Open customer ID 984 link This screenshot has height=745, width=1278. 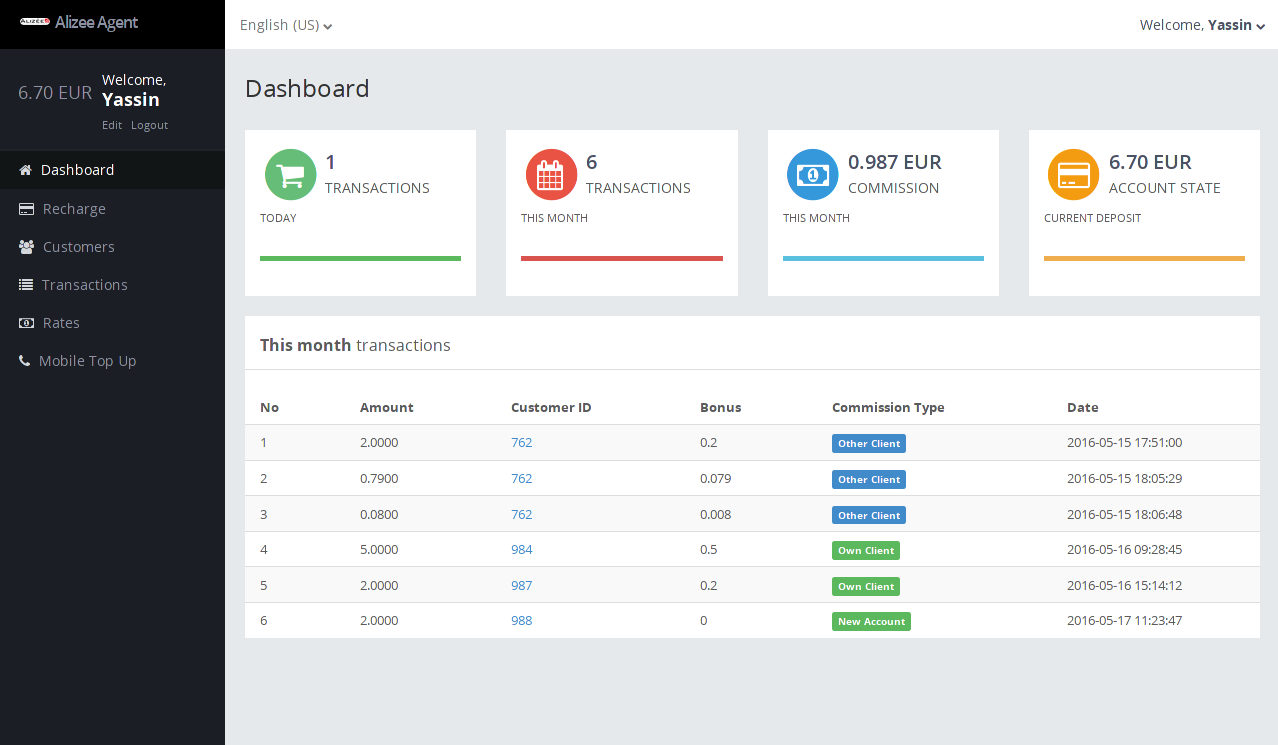click(522, 550)
